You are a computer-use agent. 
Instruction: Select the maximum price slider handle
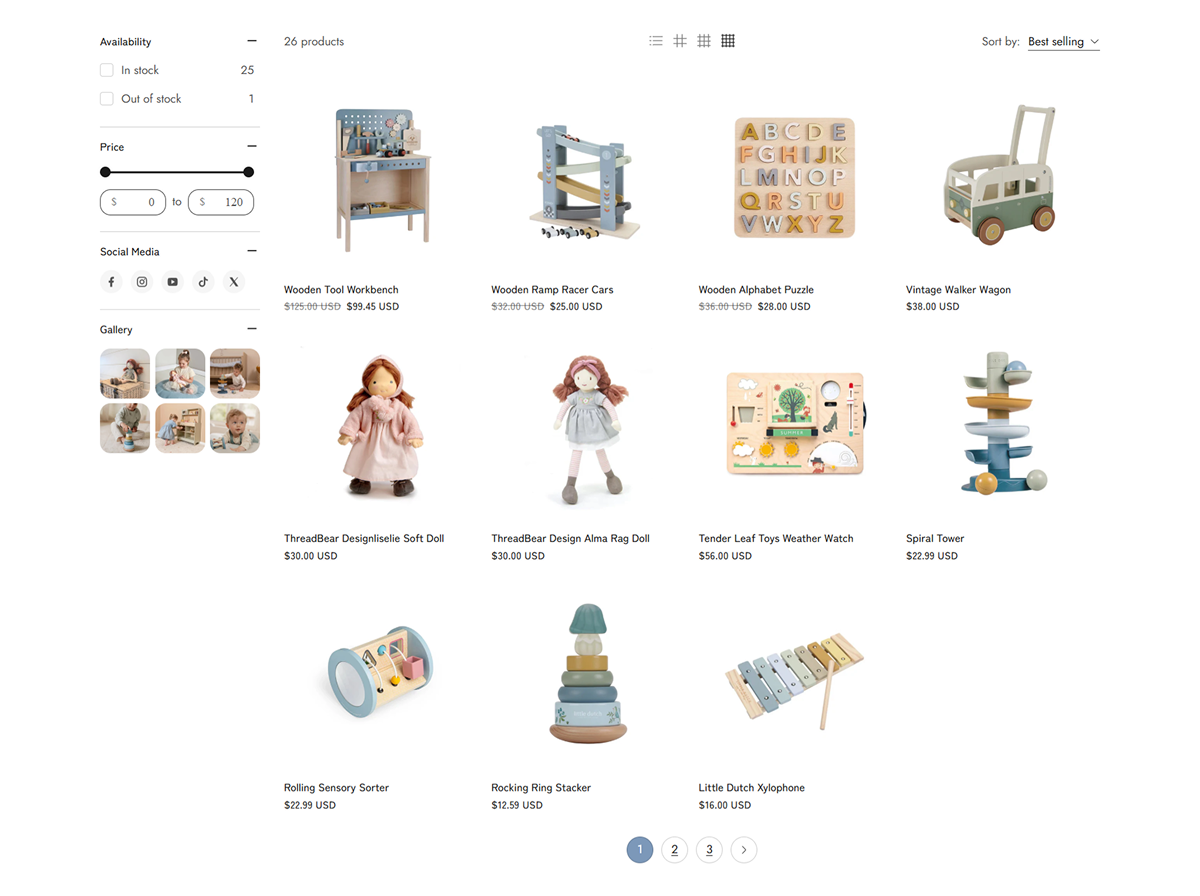point(249,172)
